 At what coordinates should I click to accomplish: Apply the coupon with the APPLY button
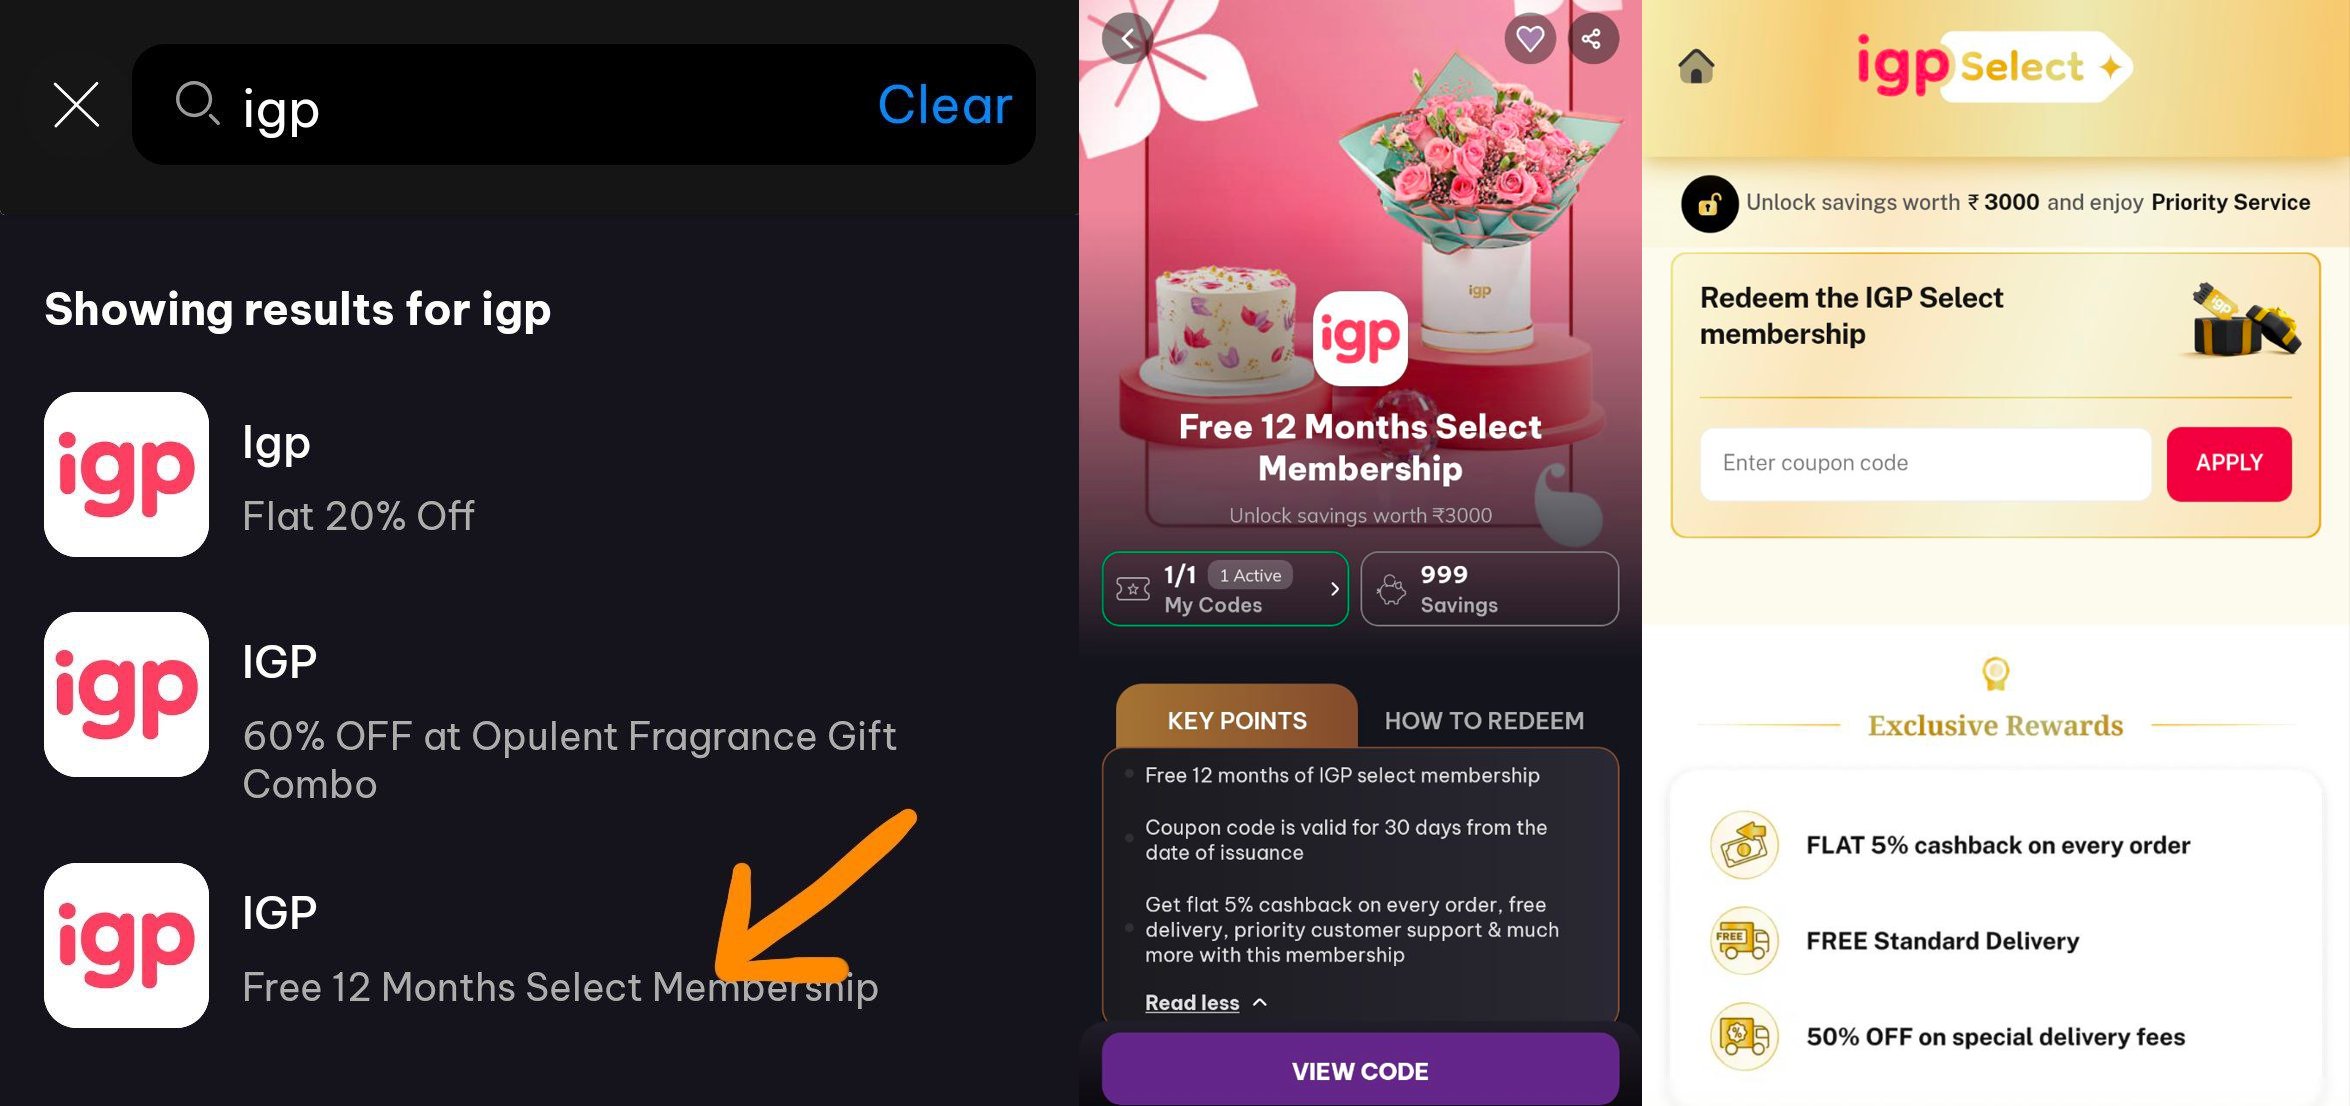pos(2229,463)
